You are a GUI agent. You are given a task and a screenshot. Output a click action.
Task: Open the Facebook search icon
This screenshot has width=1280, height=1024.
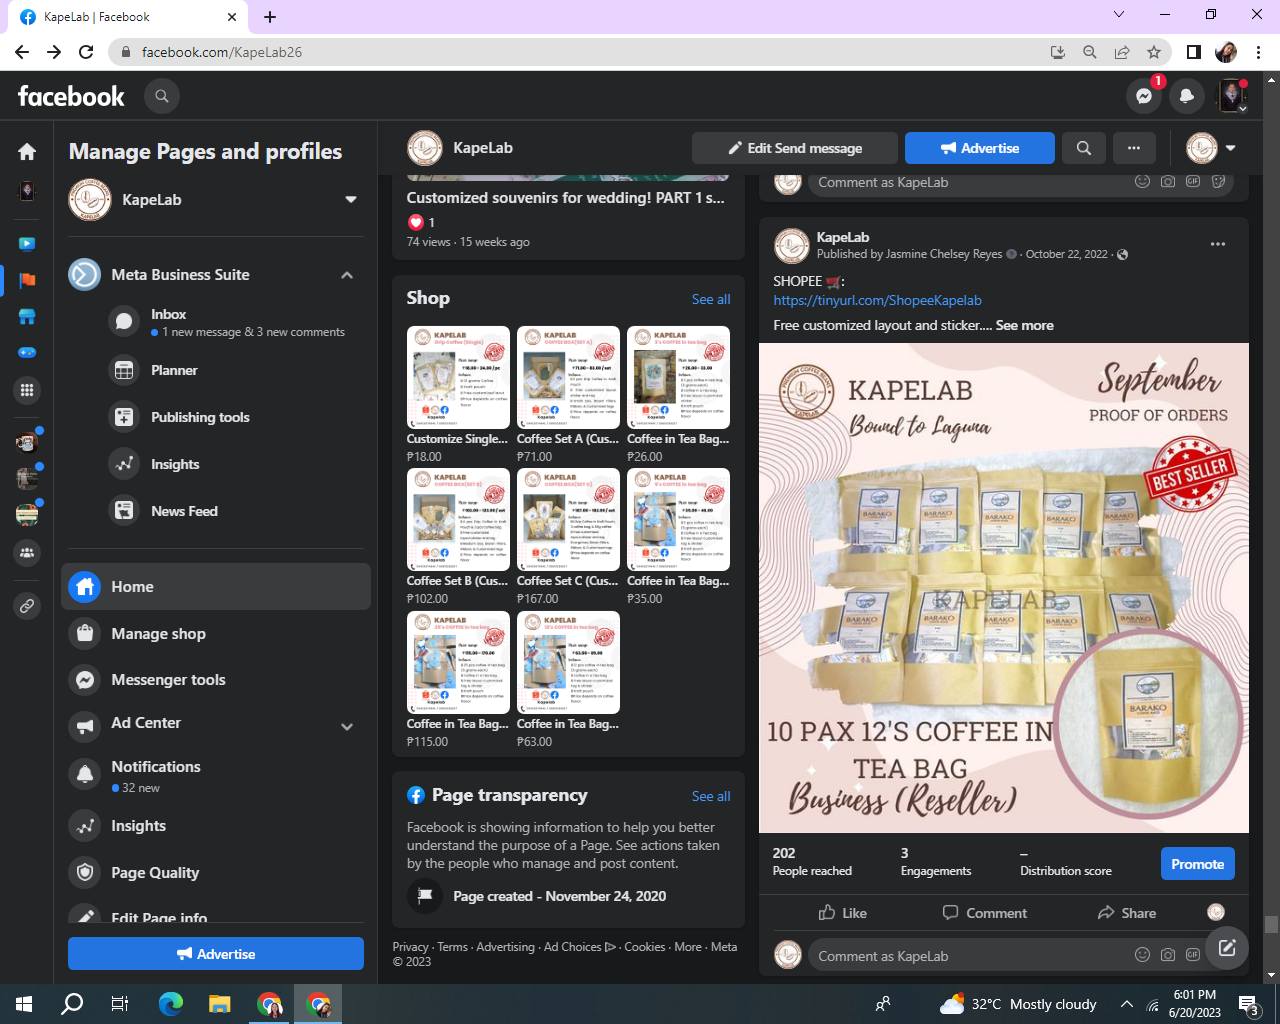coord(161,96)
